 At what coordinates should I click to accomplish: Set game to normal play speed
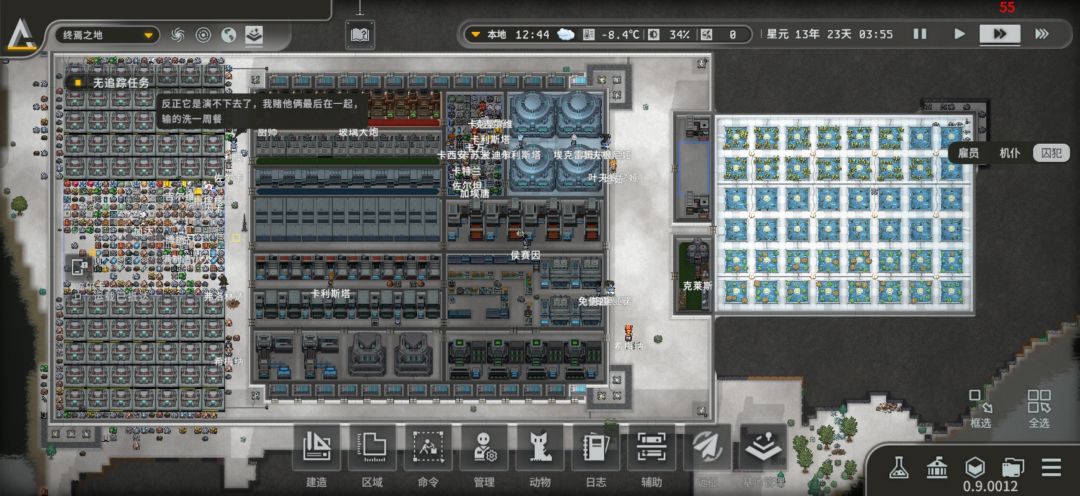[959, 34]
